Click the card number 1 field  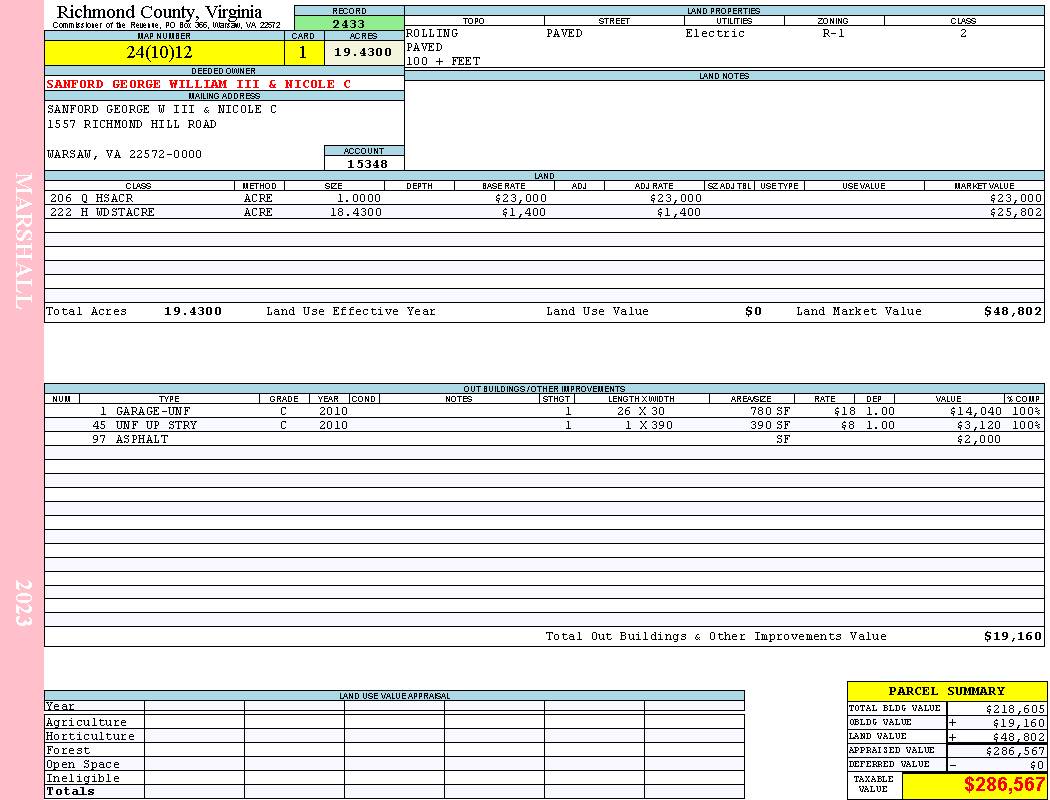[303, 52]
